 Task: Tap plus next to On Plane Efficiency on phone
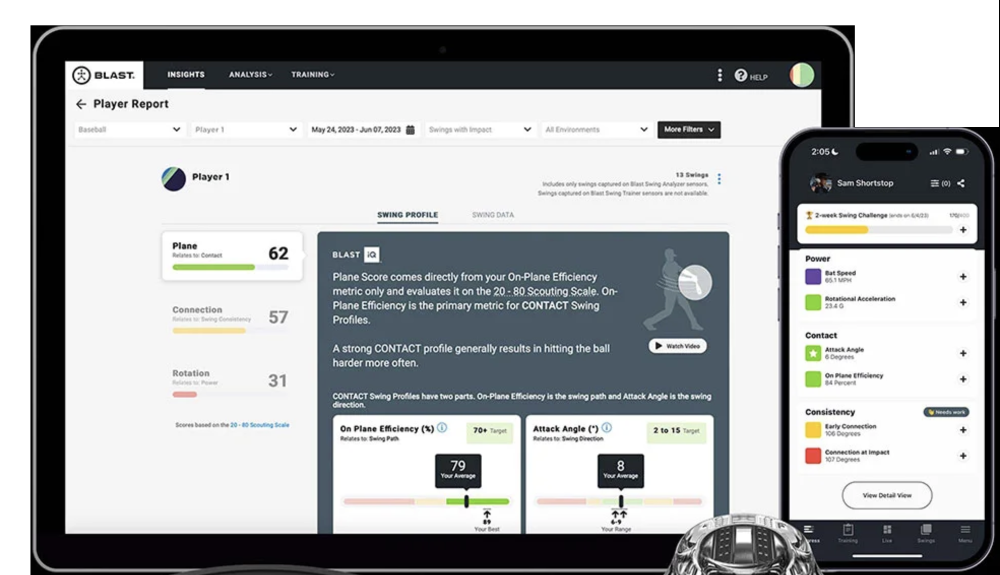[963, 379]
